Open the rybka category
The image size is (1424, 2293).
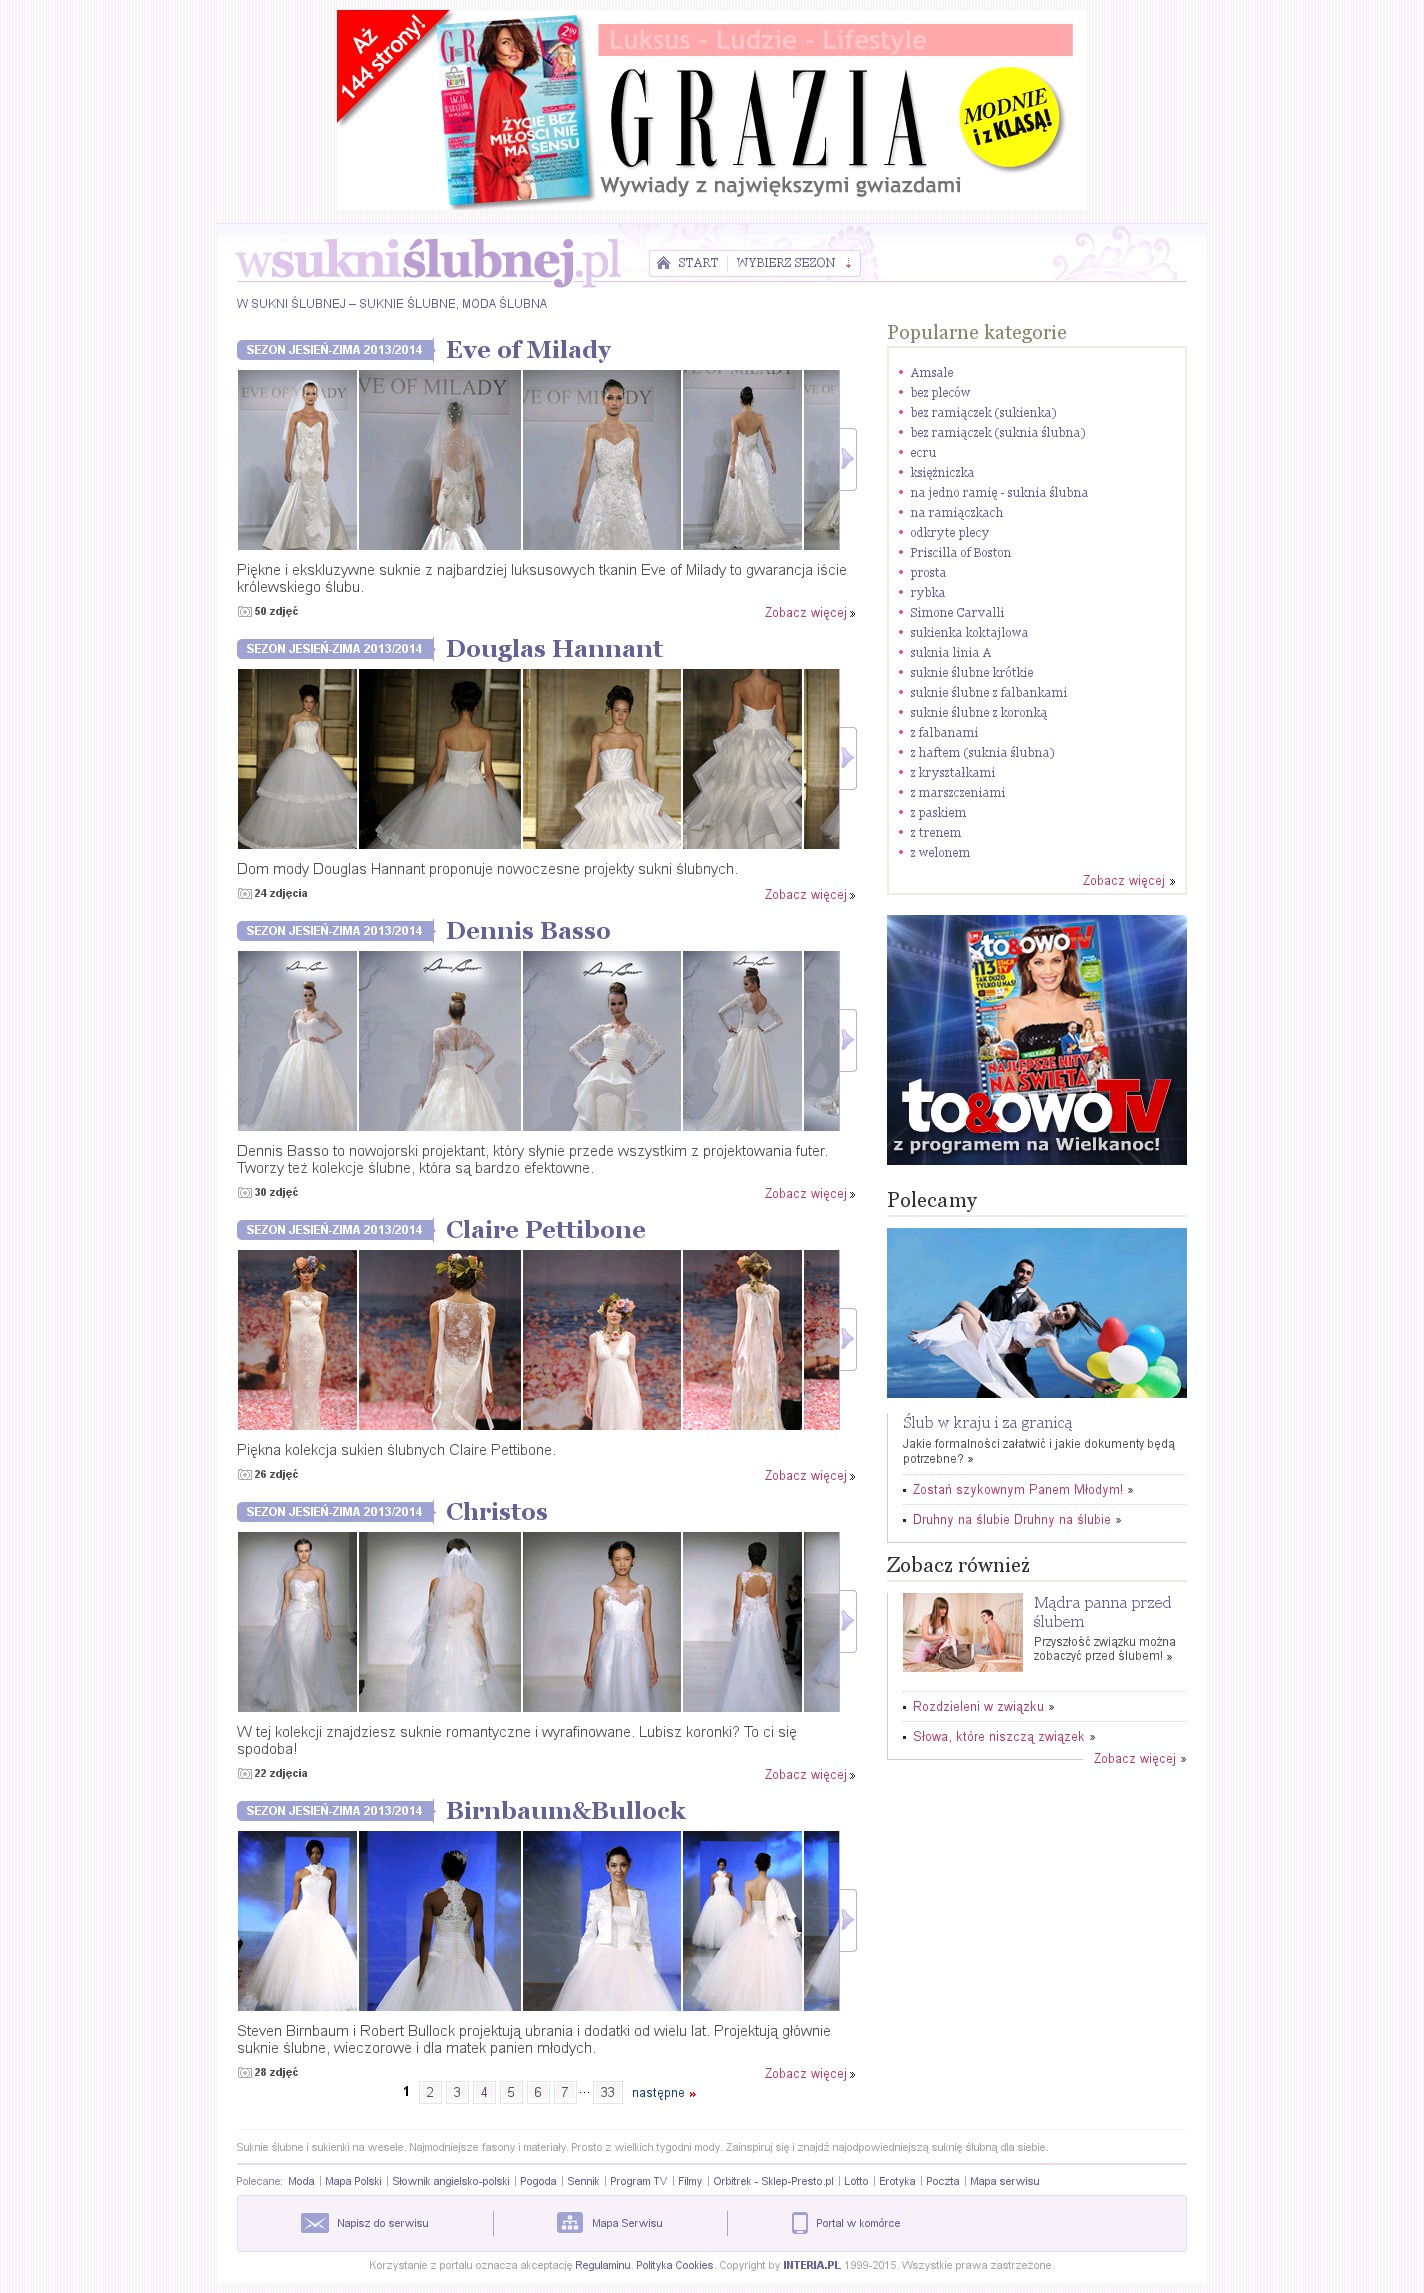coord(928,593)
